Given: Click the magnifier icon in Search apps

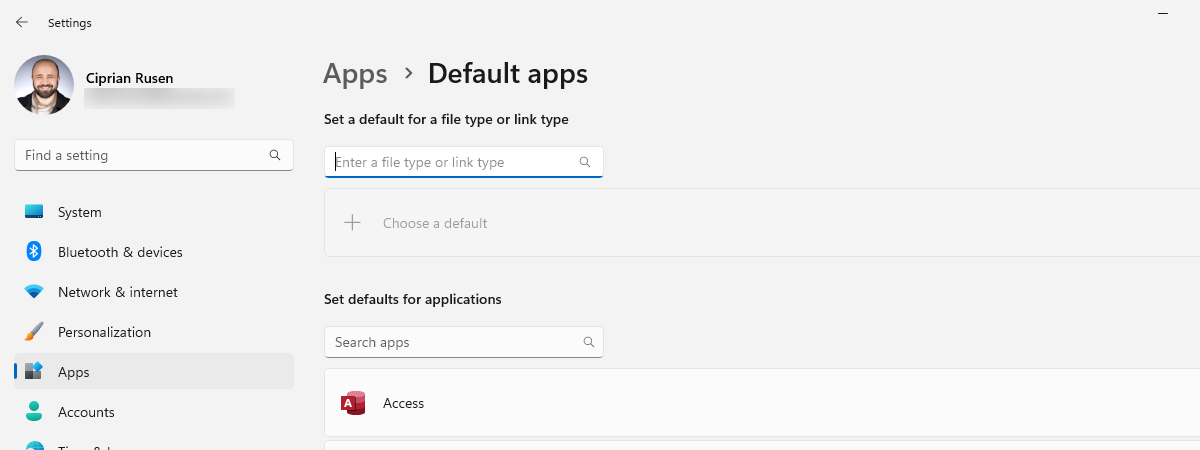Looking at the screenshot, I should (589, 342).
